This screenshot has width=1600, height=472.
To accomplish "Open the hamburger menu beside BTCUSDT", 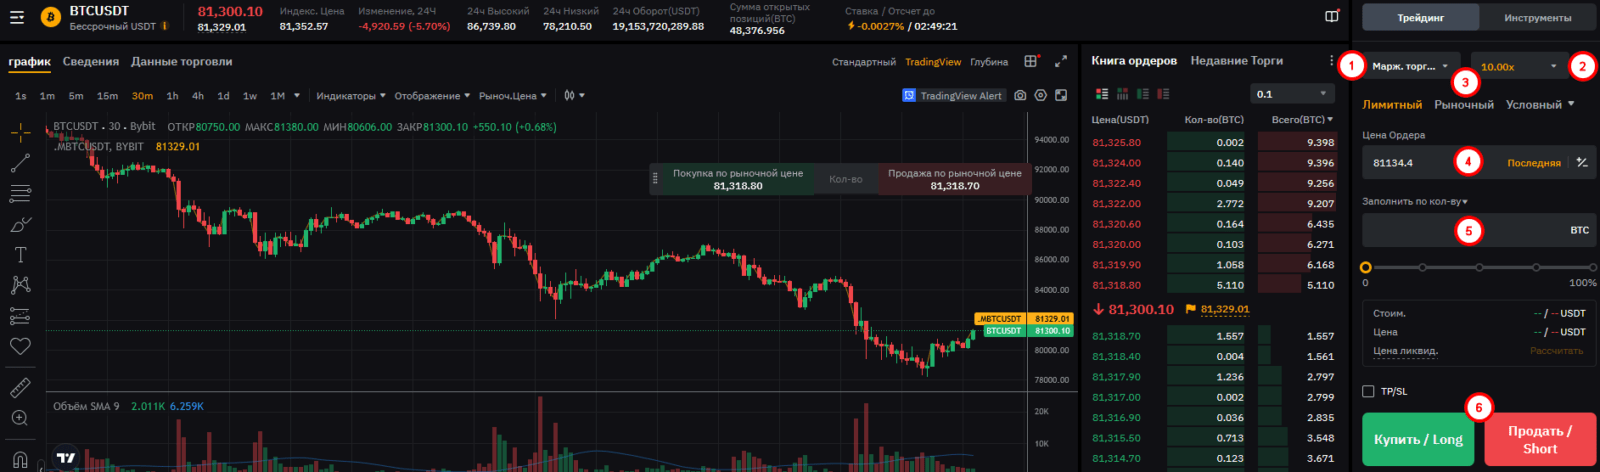I will (17, 17).
